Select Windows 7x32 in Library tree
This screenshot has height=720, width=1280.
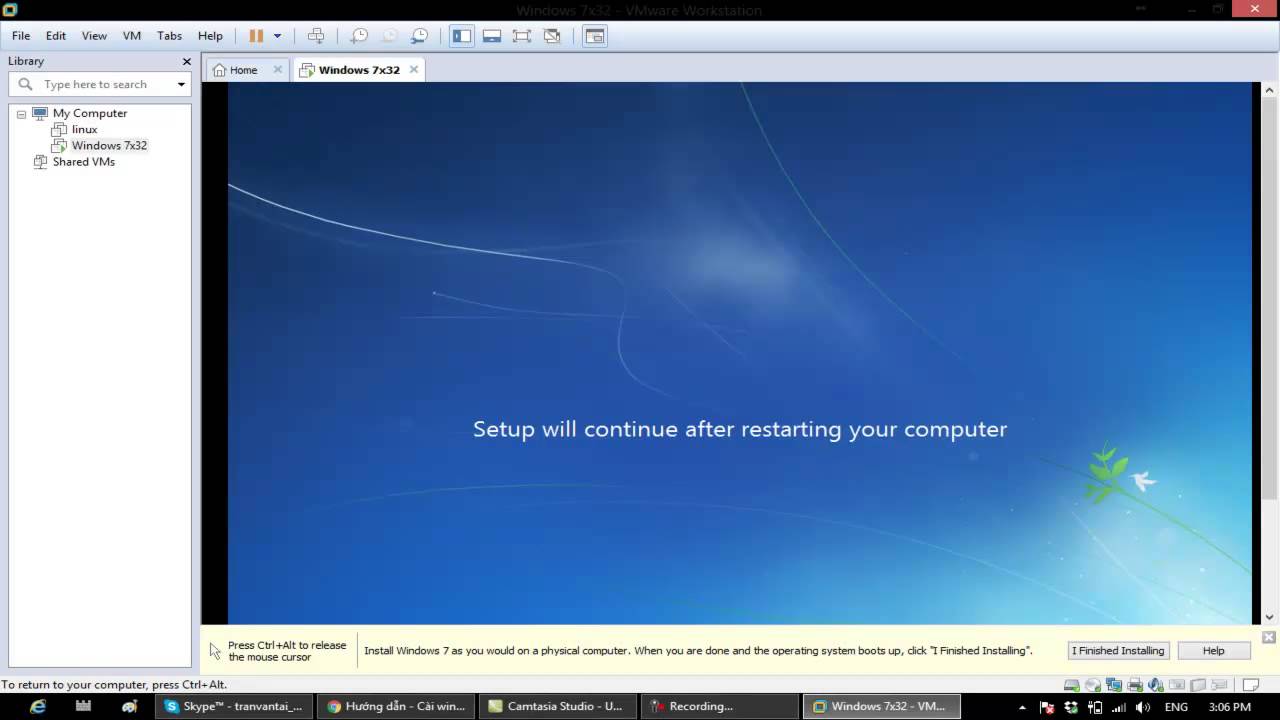coord(109,145)
